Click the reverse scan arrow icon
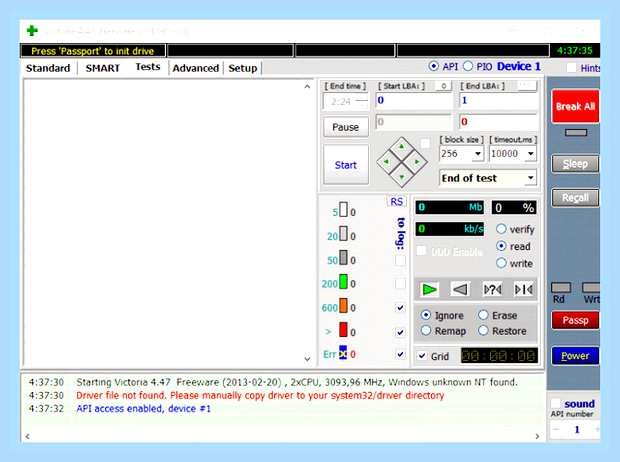The height and width of the screenshot is (462, 620). (x=460, y=290)
